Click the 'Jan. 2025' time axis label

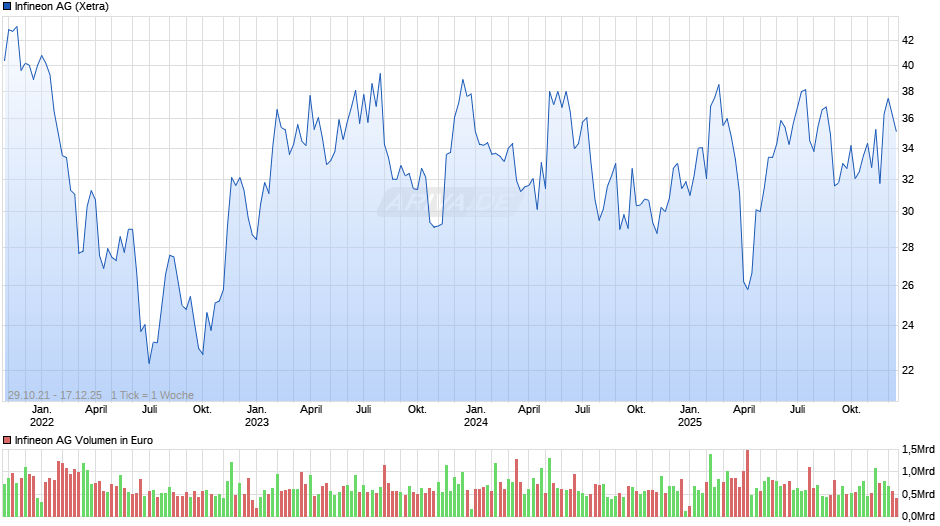point(689,416)
